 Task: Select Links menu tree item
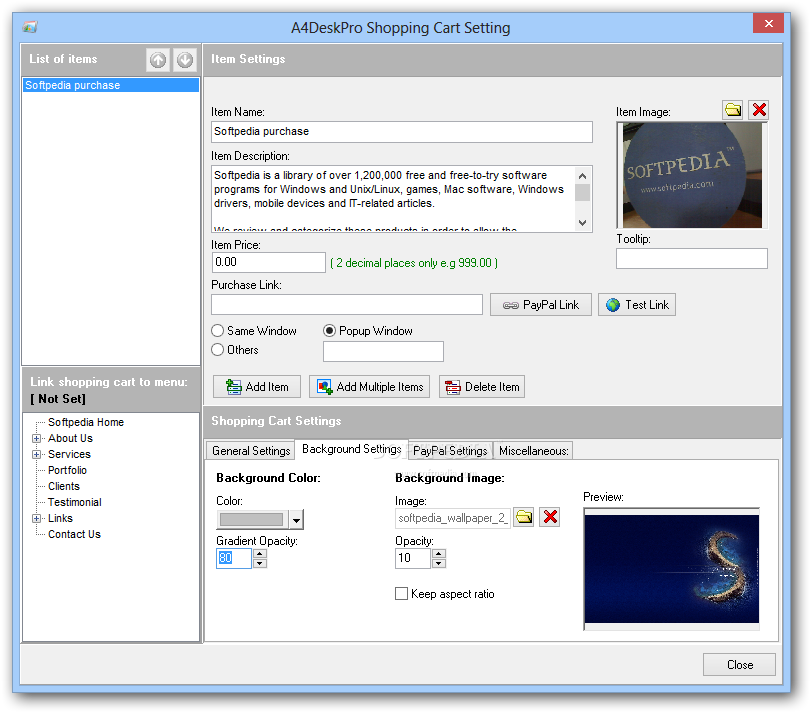tap(60, 519)
